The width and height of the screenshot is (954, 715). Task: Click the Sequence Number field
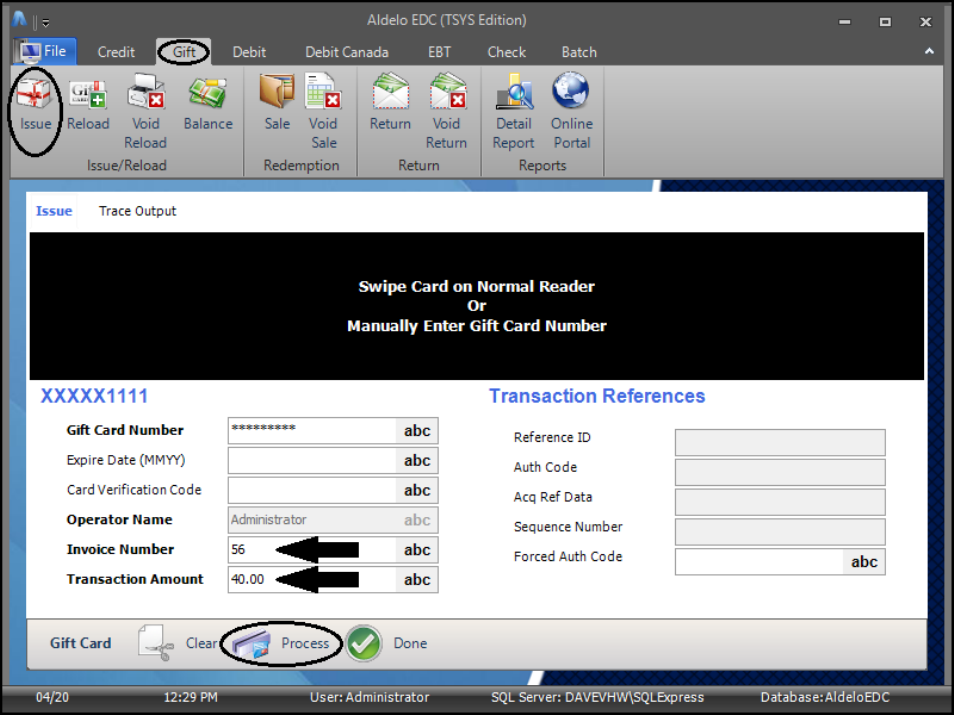pyautogui.click(x=780, y=532)
